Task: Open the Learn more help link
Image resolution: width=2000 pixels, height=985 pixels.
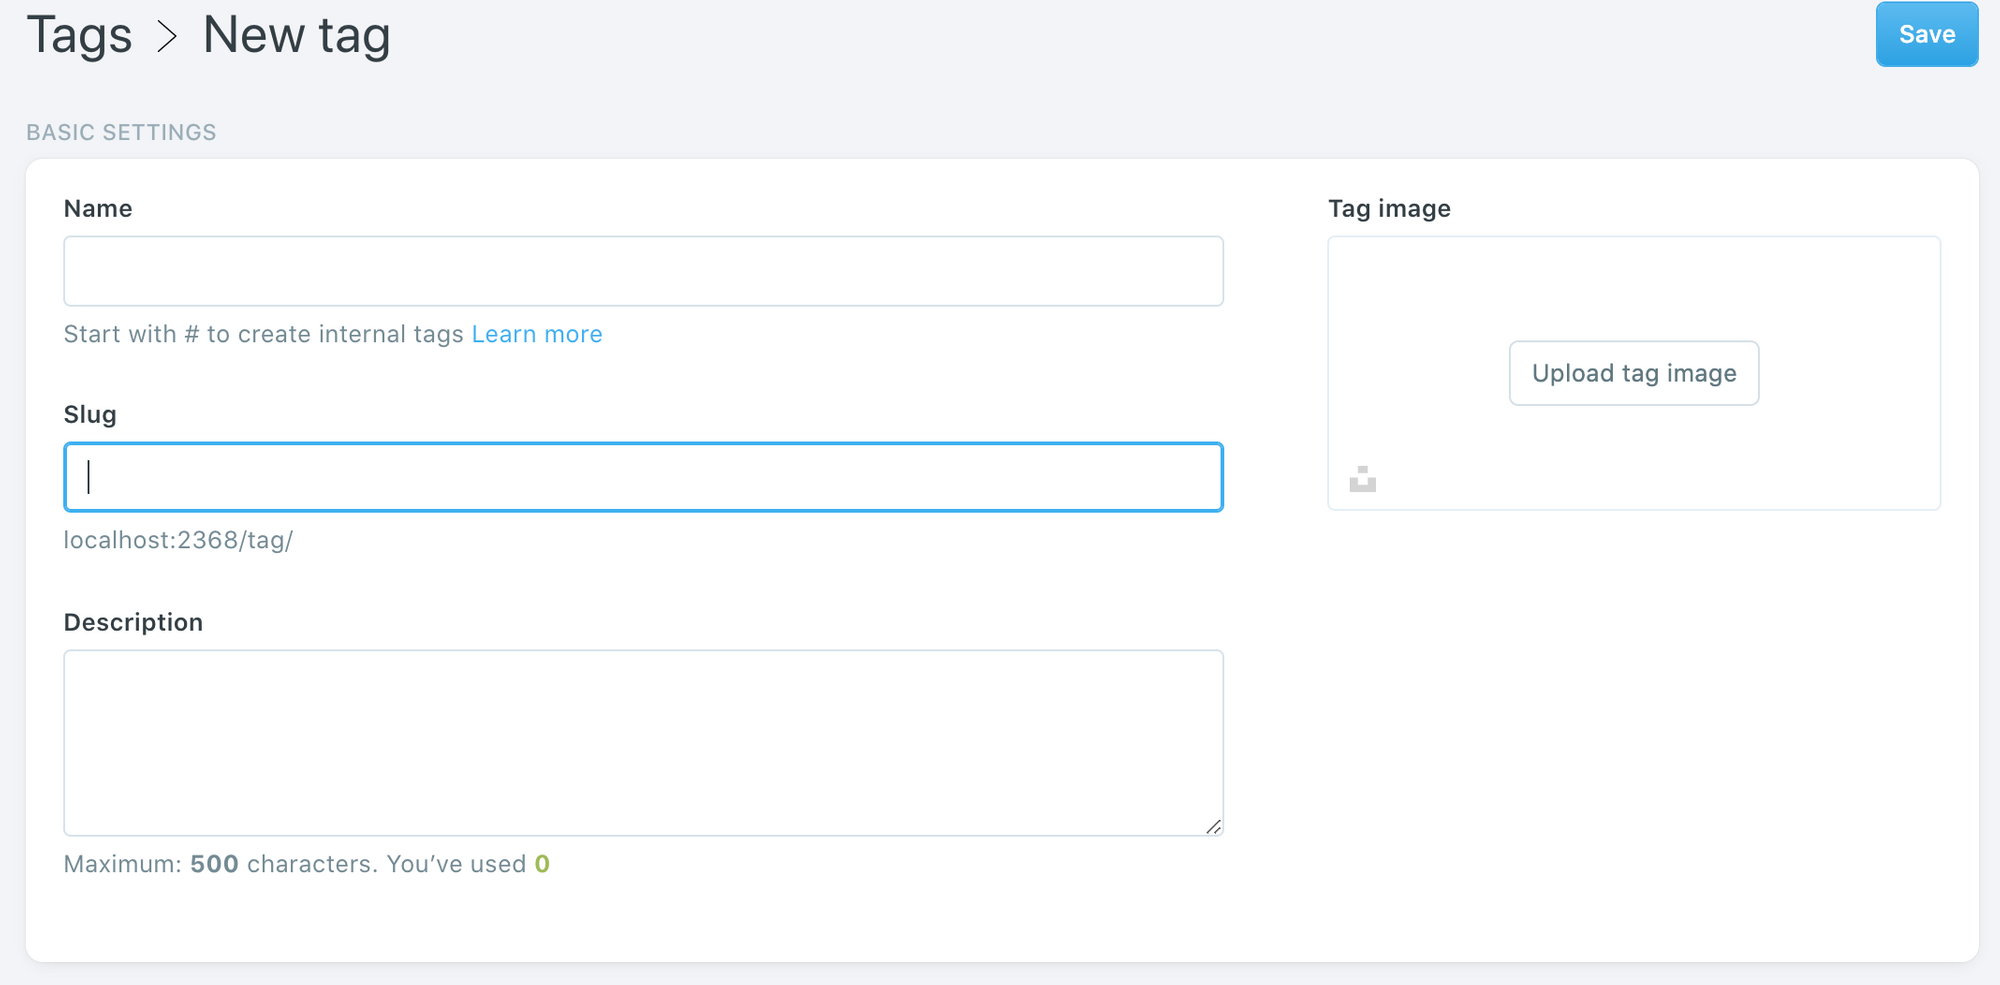Action: click(x=537, y=334)
